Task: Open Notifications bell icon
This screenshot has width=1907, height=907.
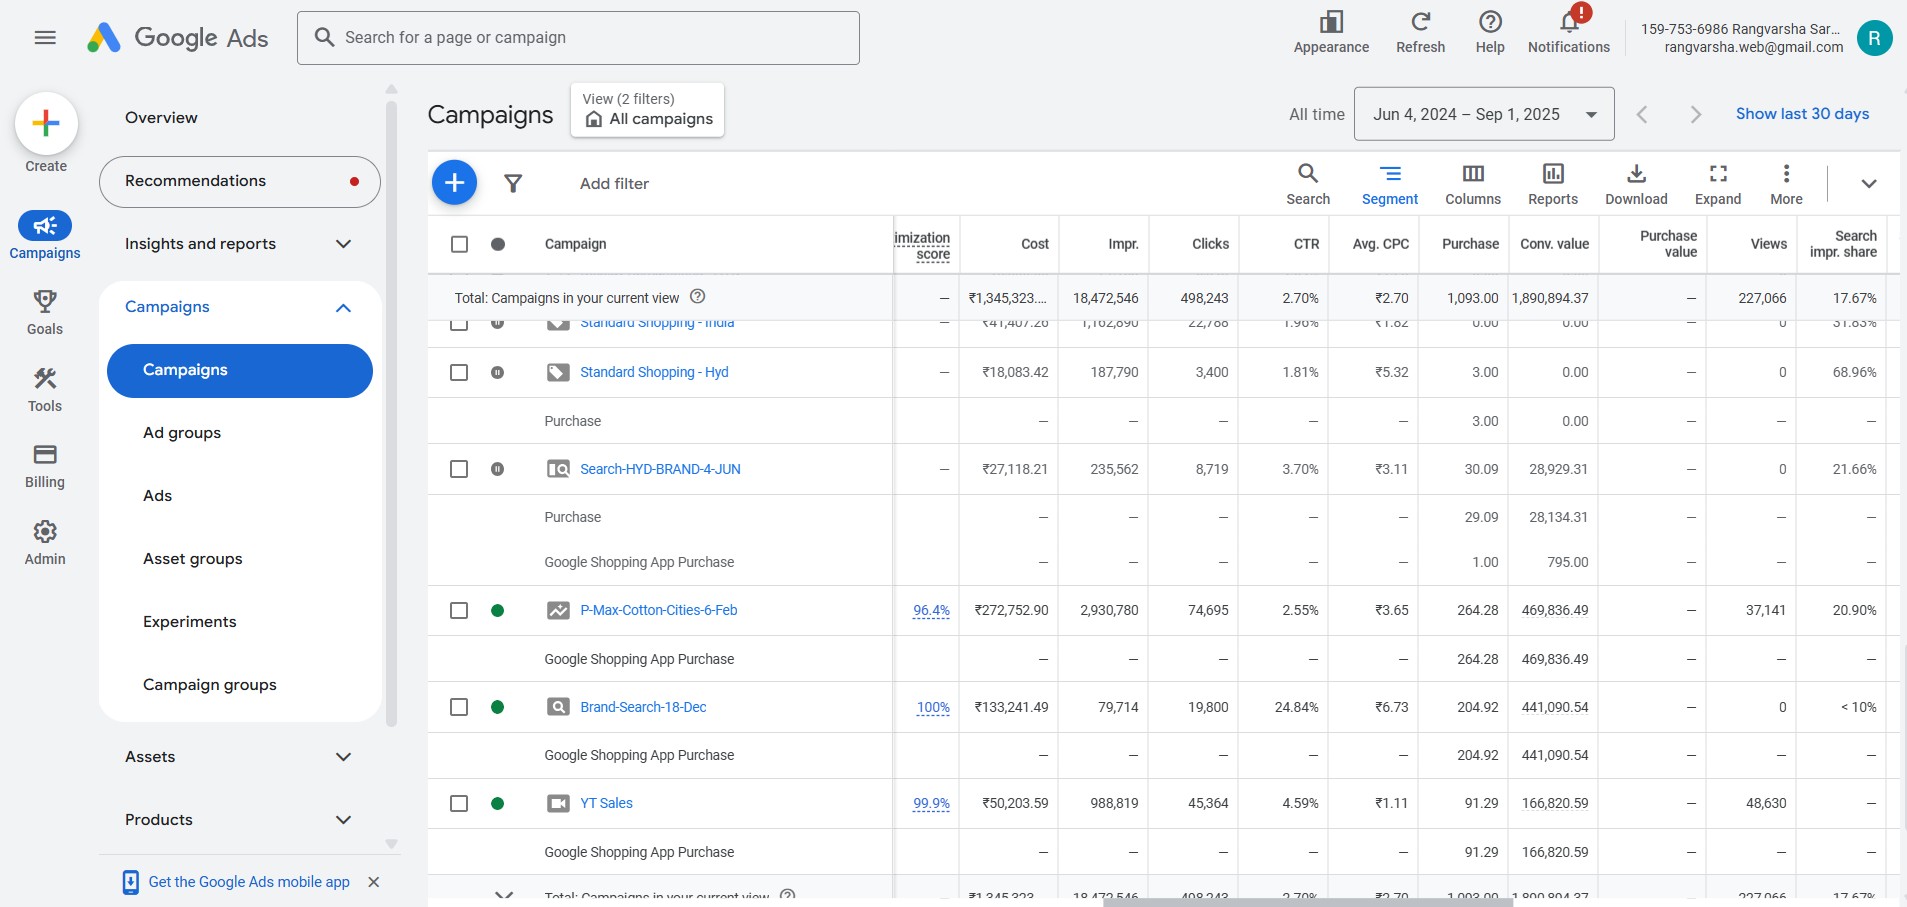Action: coord(1568,22)
